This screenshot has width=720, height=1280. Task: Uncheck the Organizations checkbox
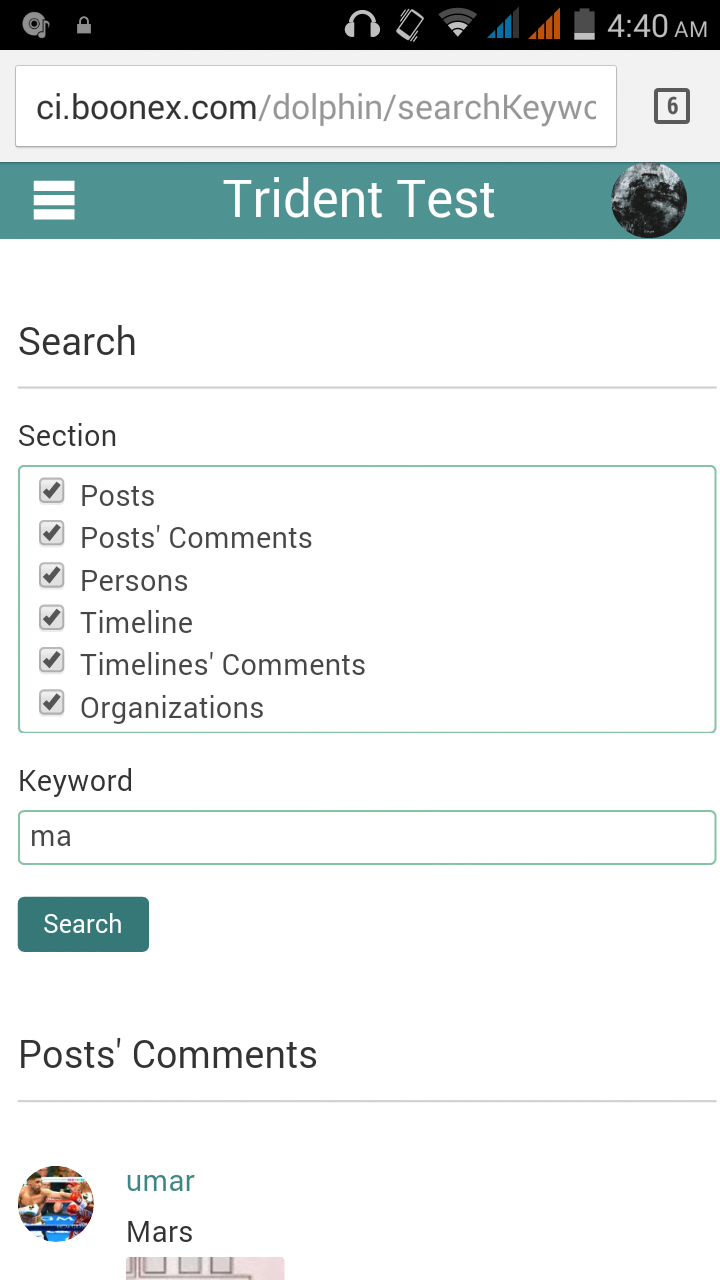52,703
